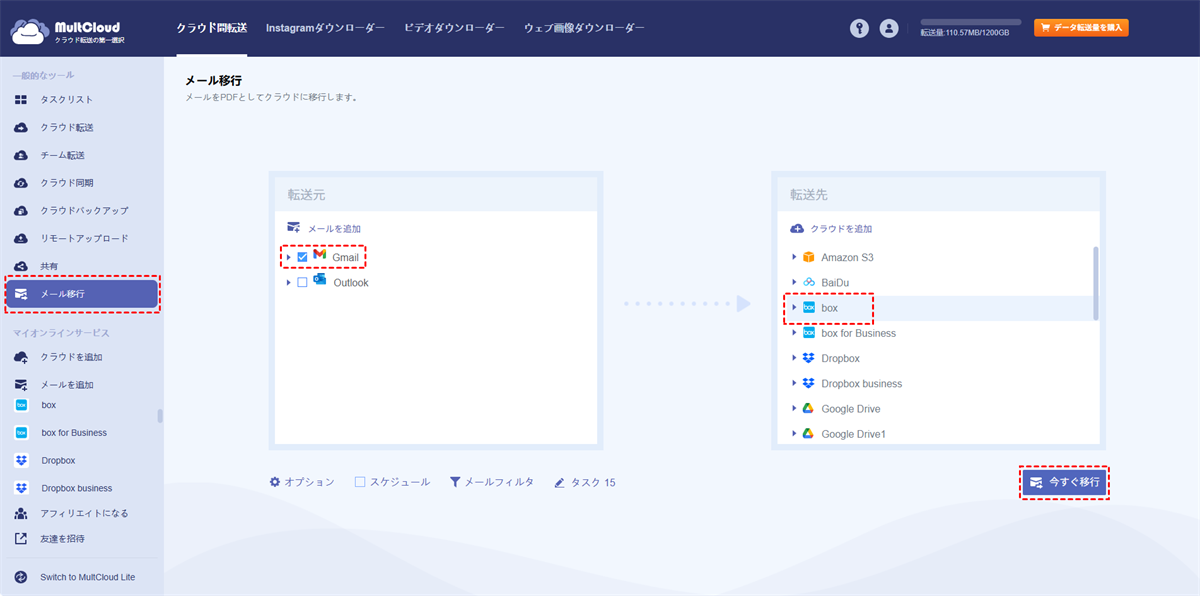
Task: Click the cloud backup sidebar icon
Action: click(x=21, y=211)
